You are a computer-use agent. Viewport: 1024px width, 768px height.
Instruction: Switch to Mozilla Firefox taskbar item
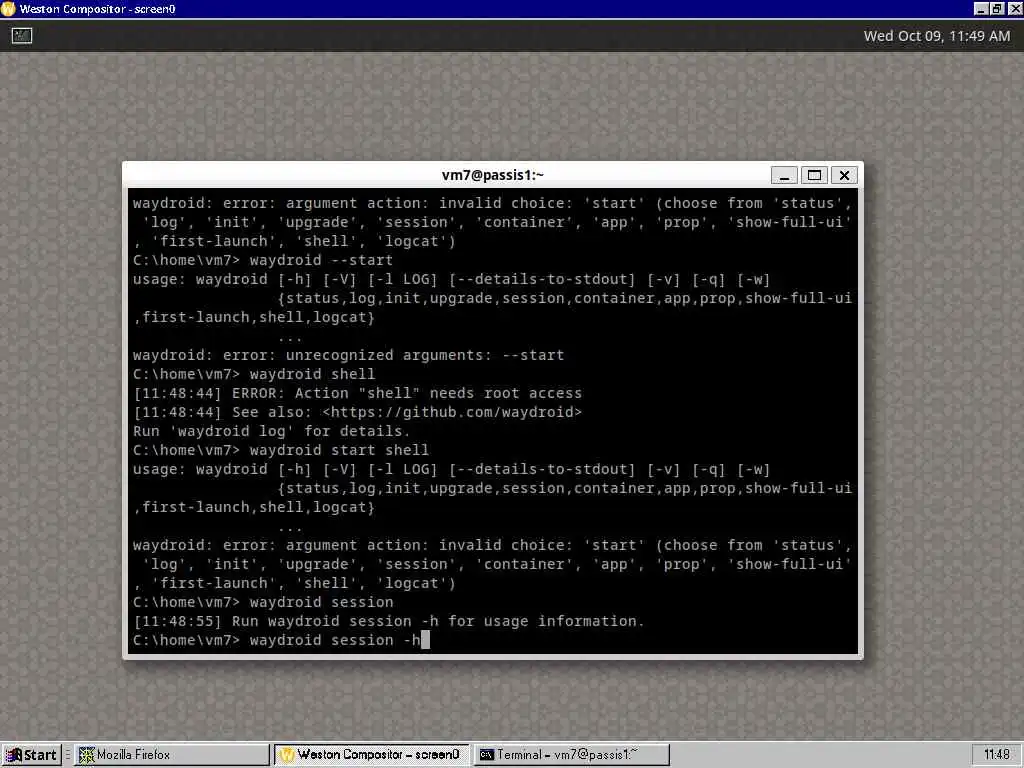[x=171, y=755]
